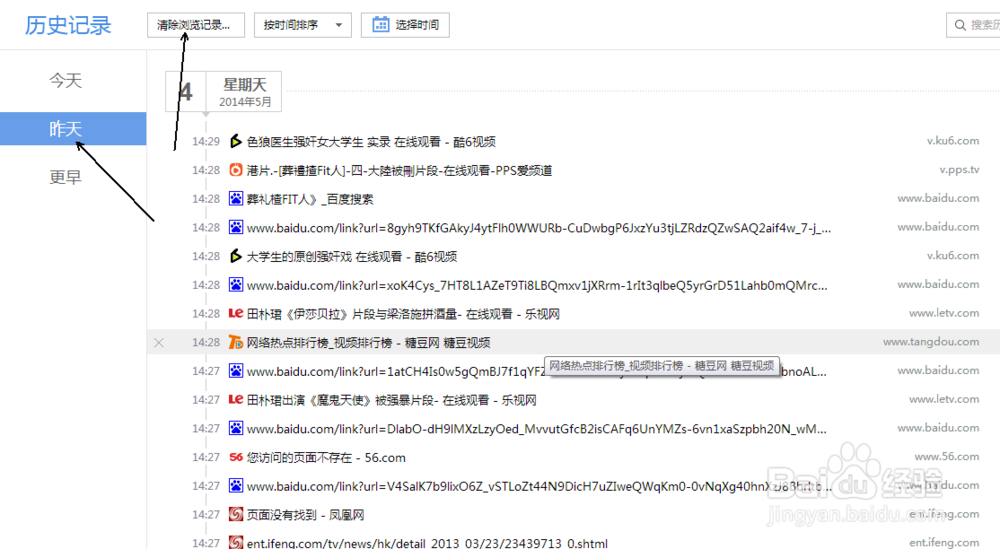Click the magnifier icon in the search box
Screen dimensions: 1000x549
pos(960,26)
